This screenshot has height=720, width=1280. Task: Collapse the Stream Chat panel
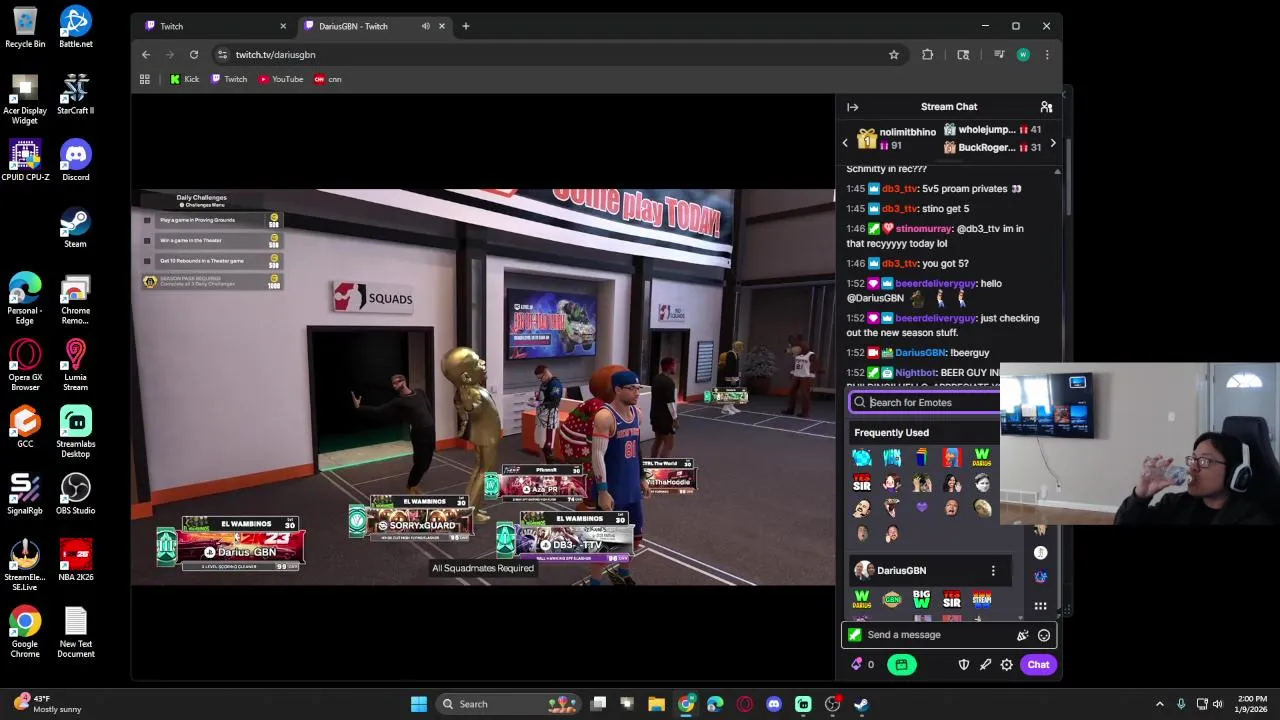click(x=852, y=107)
